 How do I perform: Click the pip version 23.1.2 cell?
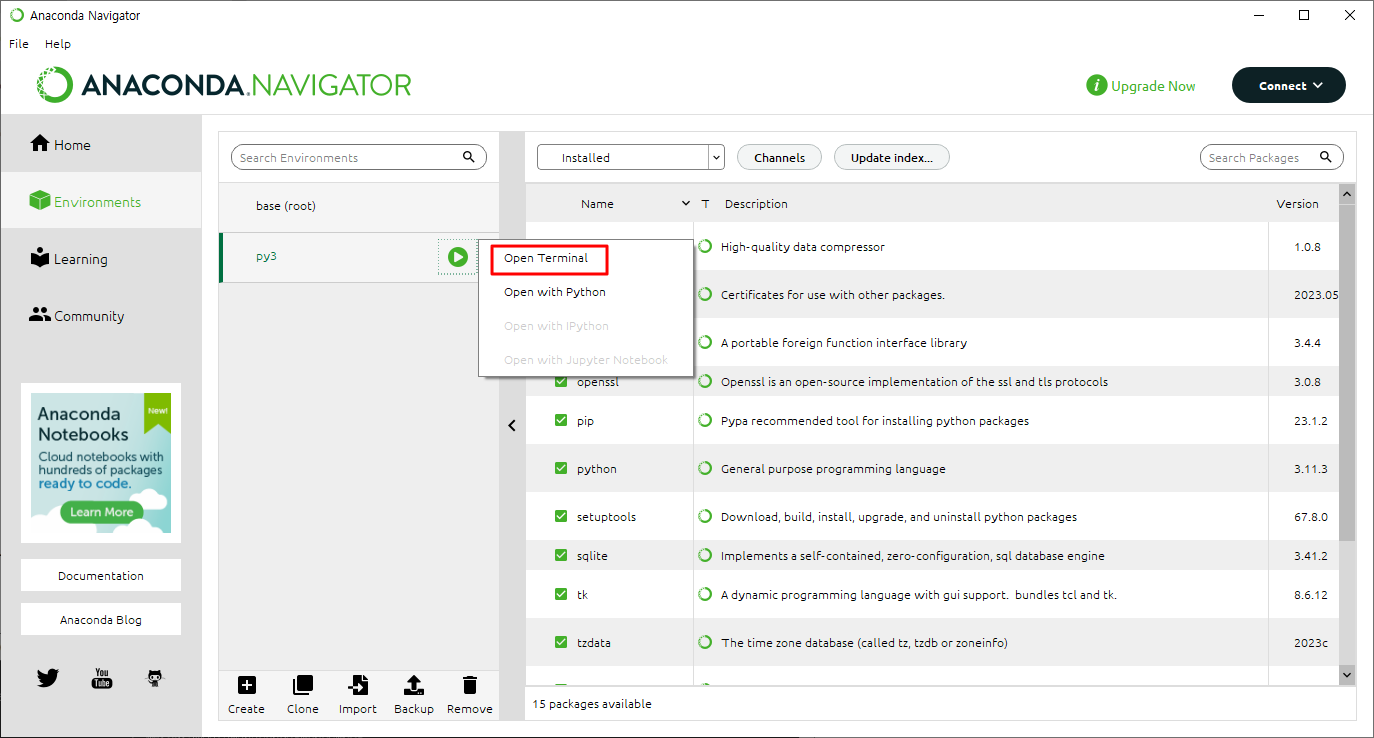[x=1310, y=421]
